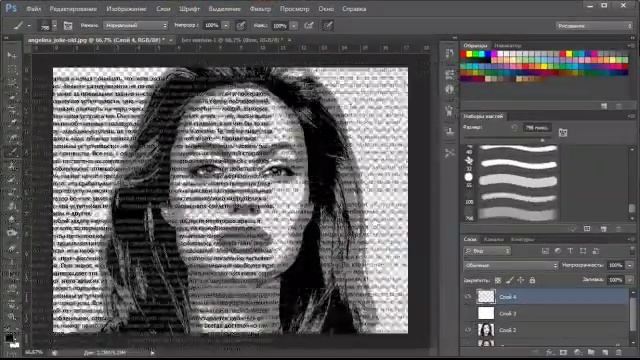Toggle lock transparent pixels icon
Viewport: 640px width, 360px height.
coord(498,280)
